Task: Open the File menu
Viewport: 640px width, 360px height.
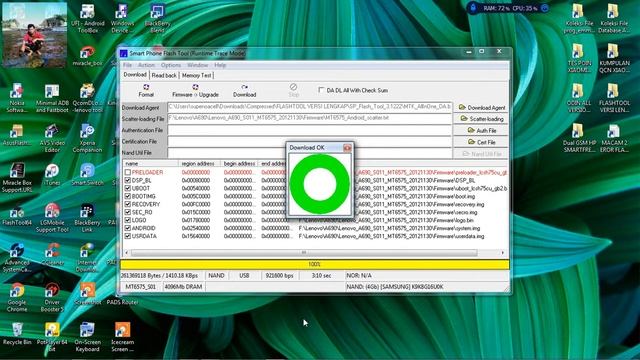Action: (x=127, y=65)
